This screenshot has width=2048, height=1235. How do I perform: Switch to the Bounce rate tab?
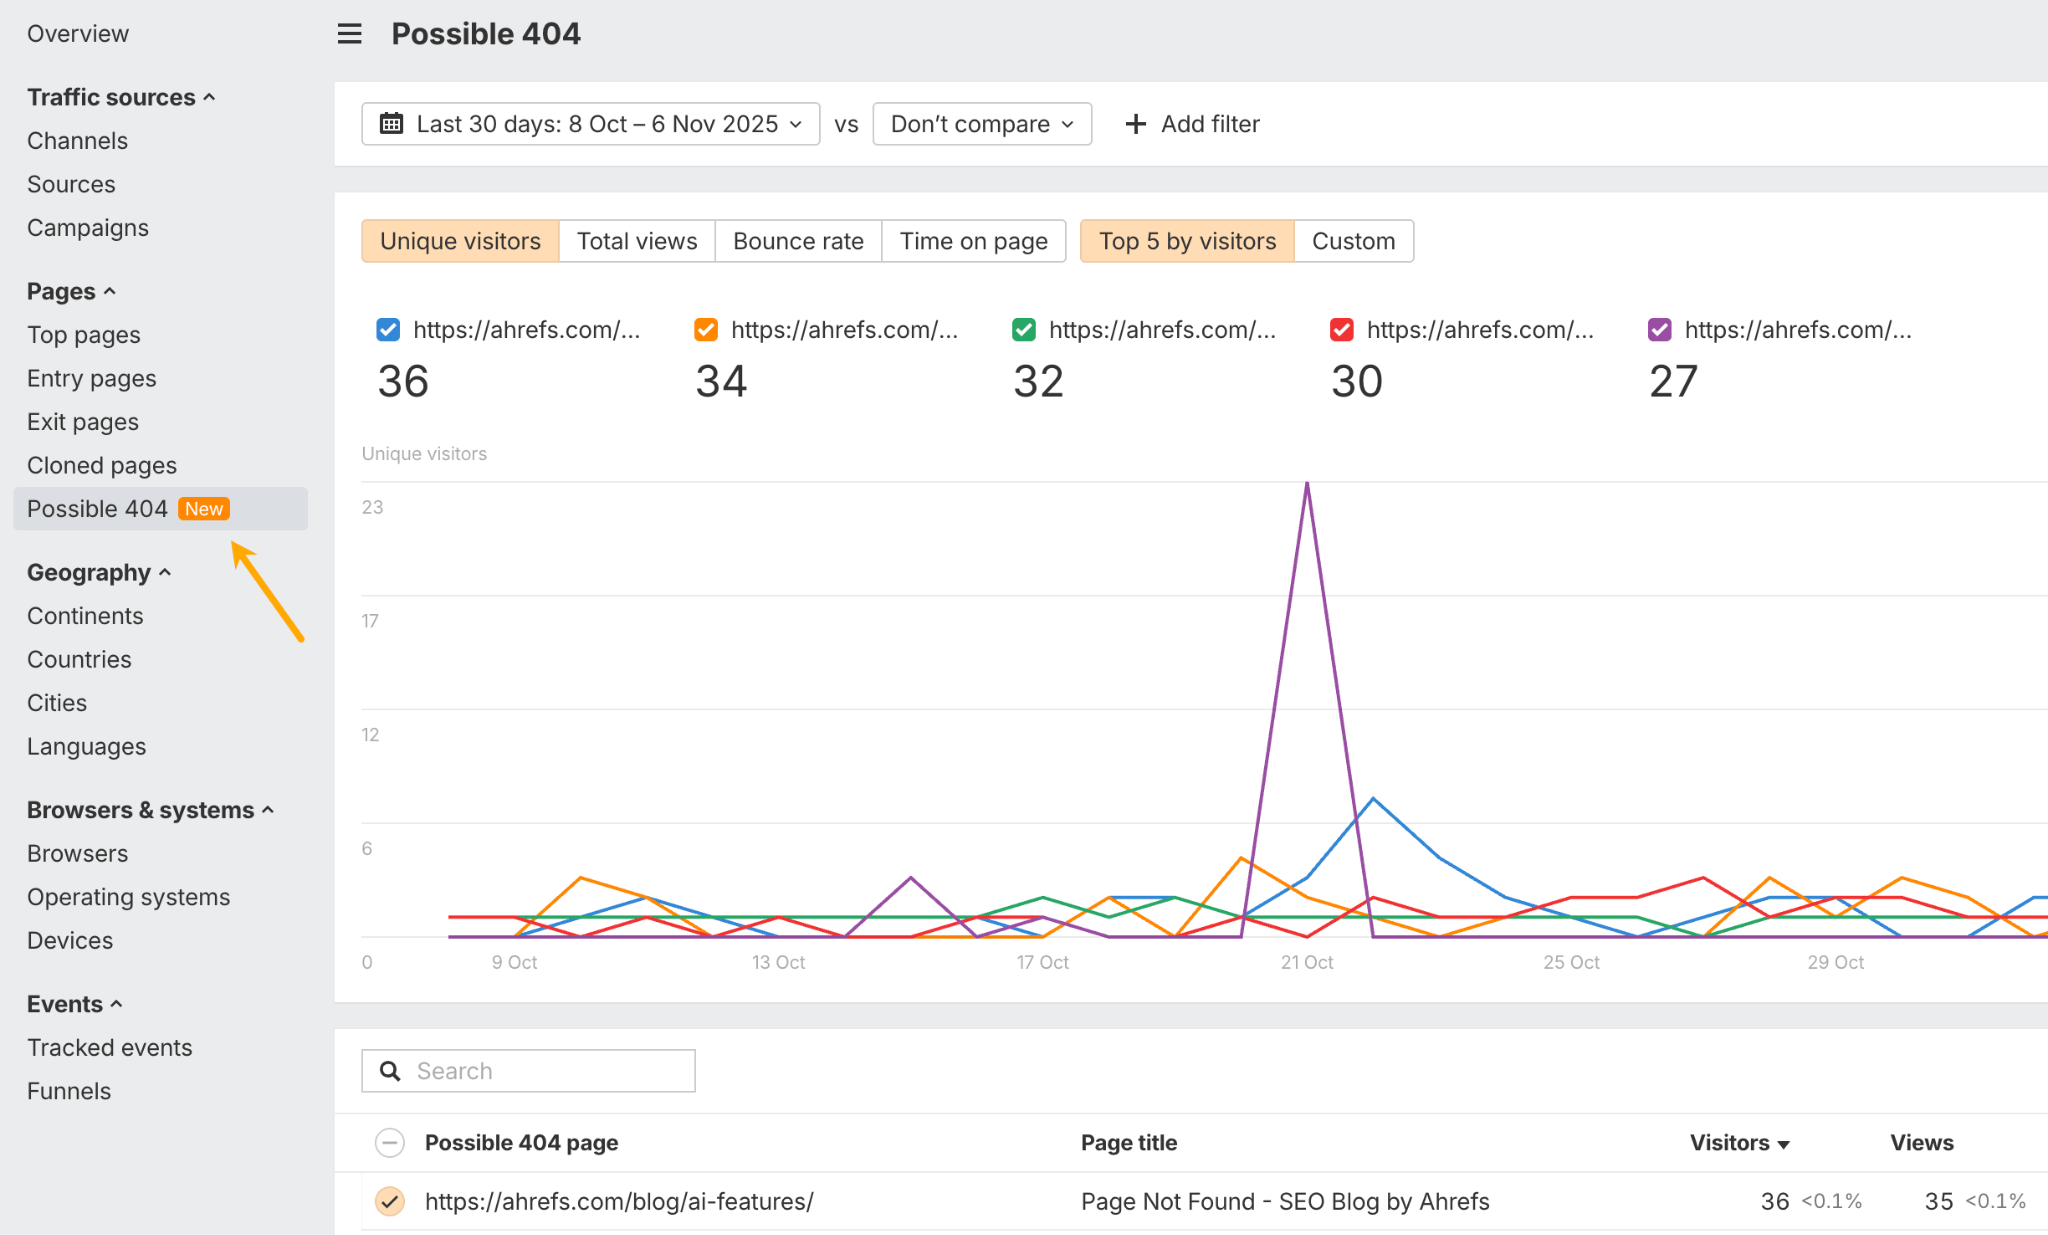point(797,240)
